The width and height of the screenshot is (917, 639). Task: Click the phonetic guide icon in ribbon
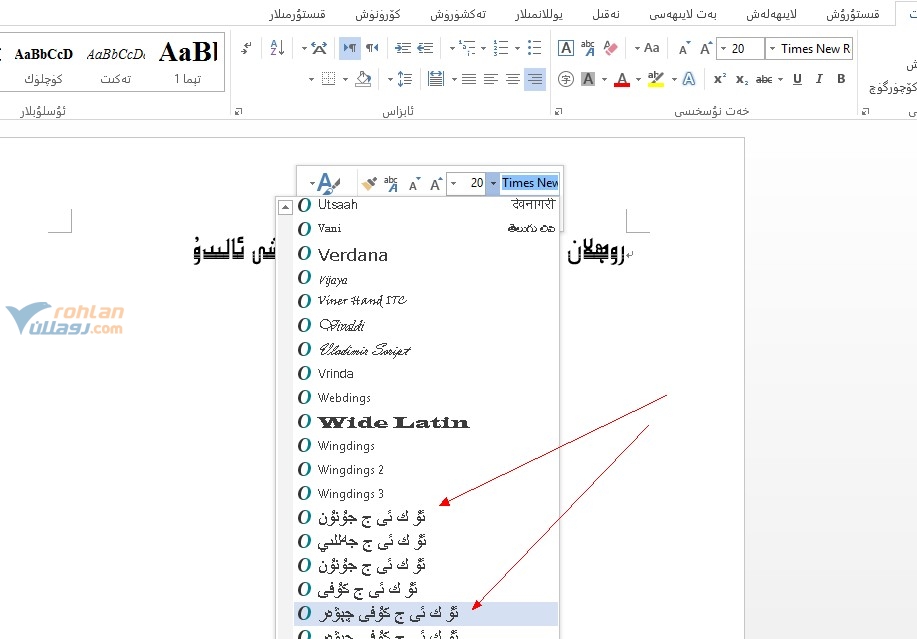point(588,48)
